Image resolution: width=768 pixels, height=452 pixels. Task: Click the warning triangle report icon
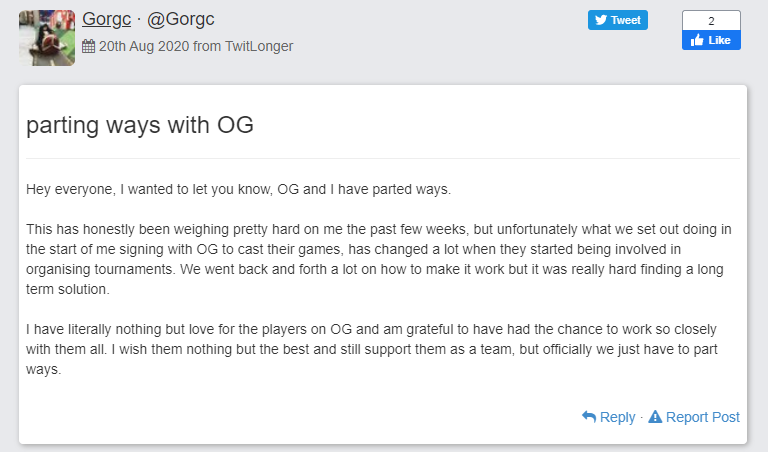point(655,417)
